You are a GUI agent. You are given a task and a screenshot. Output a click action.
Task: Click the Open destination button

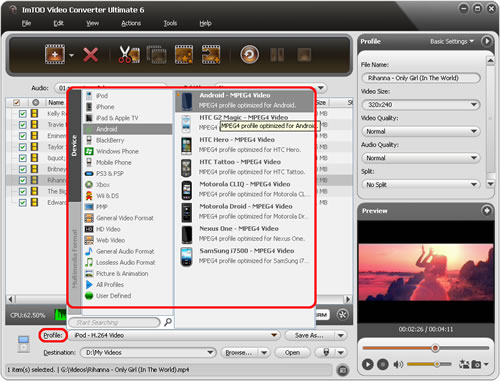(292, 352)
